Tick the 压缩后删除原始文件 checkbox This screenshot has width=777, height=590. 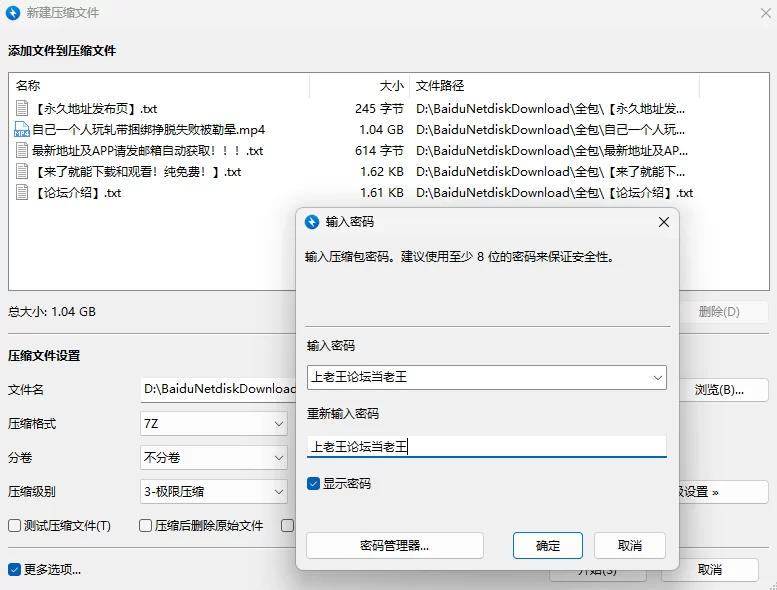click(146, 525)
